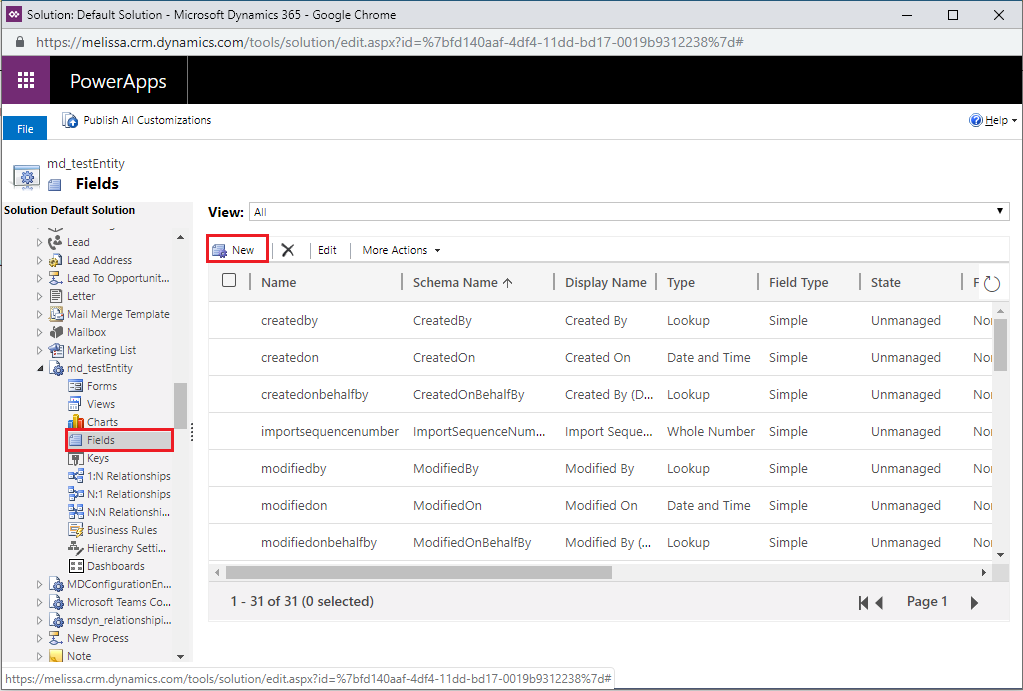Open the View dropdown showing All
The height and width of the screenshot is (691, 1023).
629,211
